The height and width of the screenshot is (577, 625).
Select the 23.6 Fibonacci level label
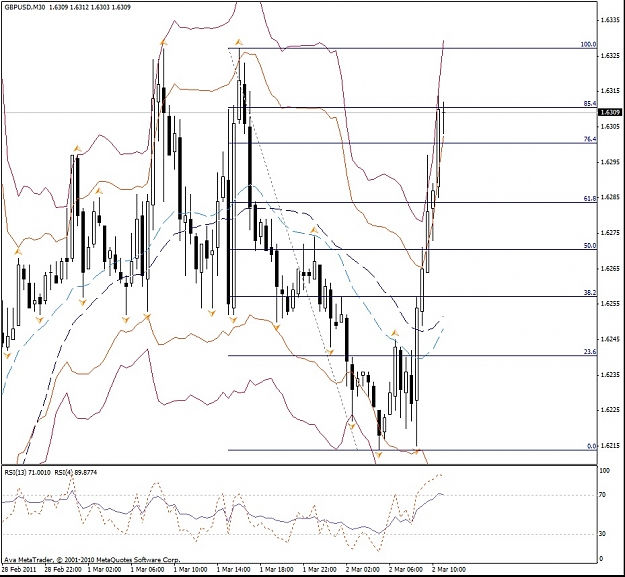tap(590, 352)
